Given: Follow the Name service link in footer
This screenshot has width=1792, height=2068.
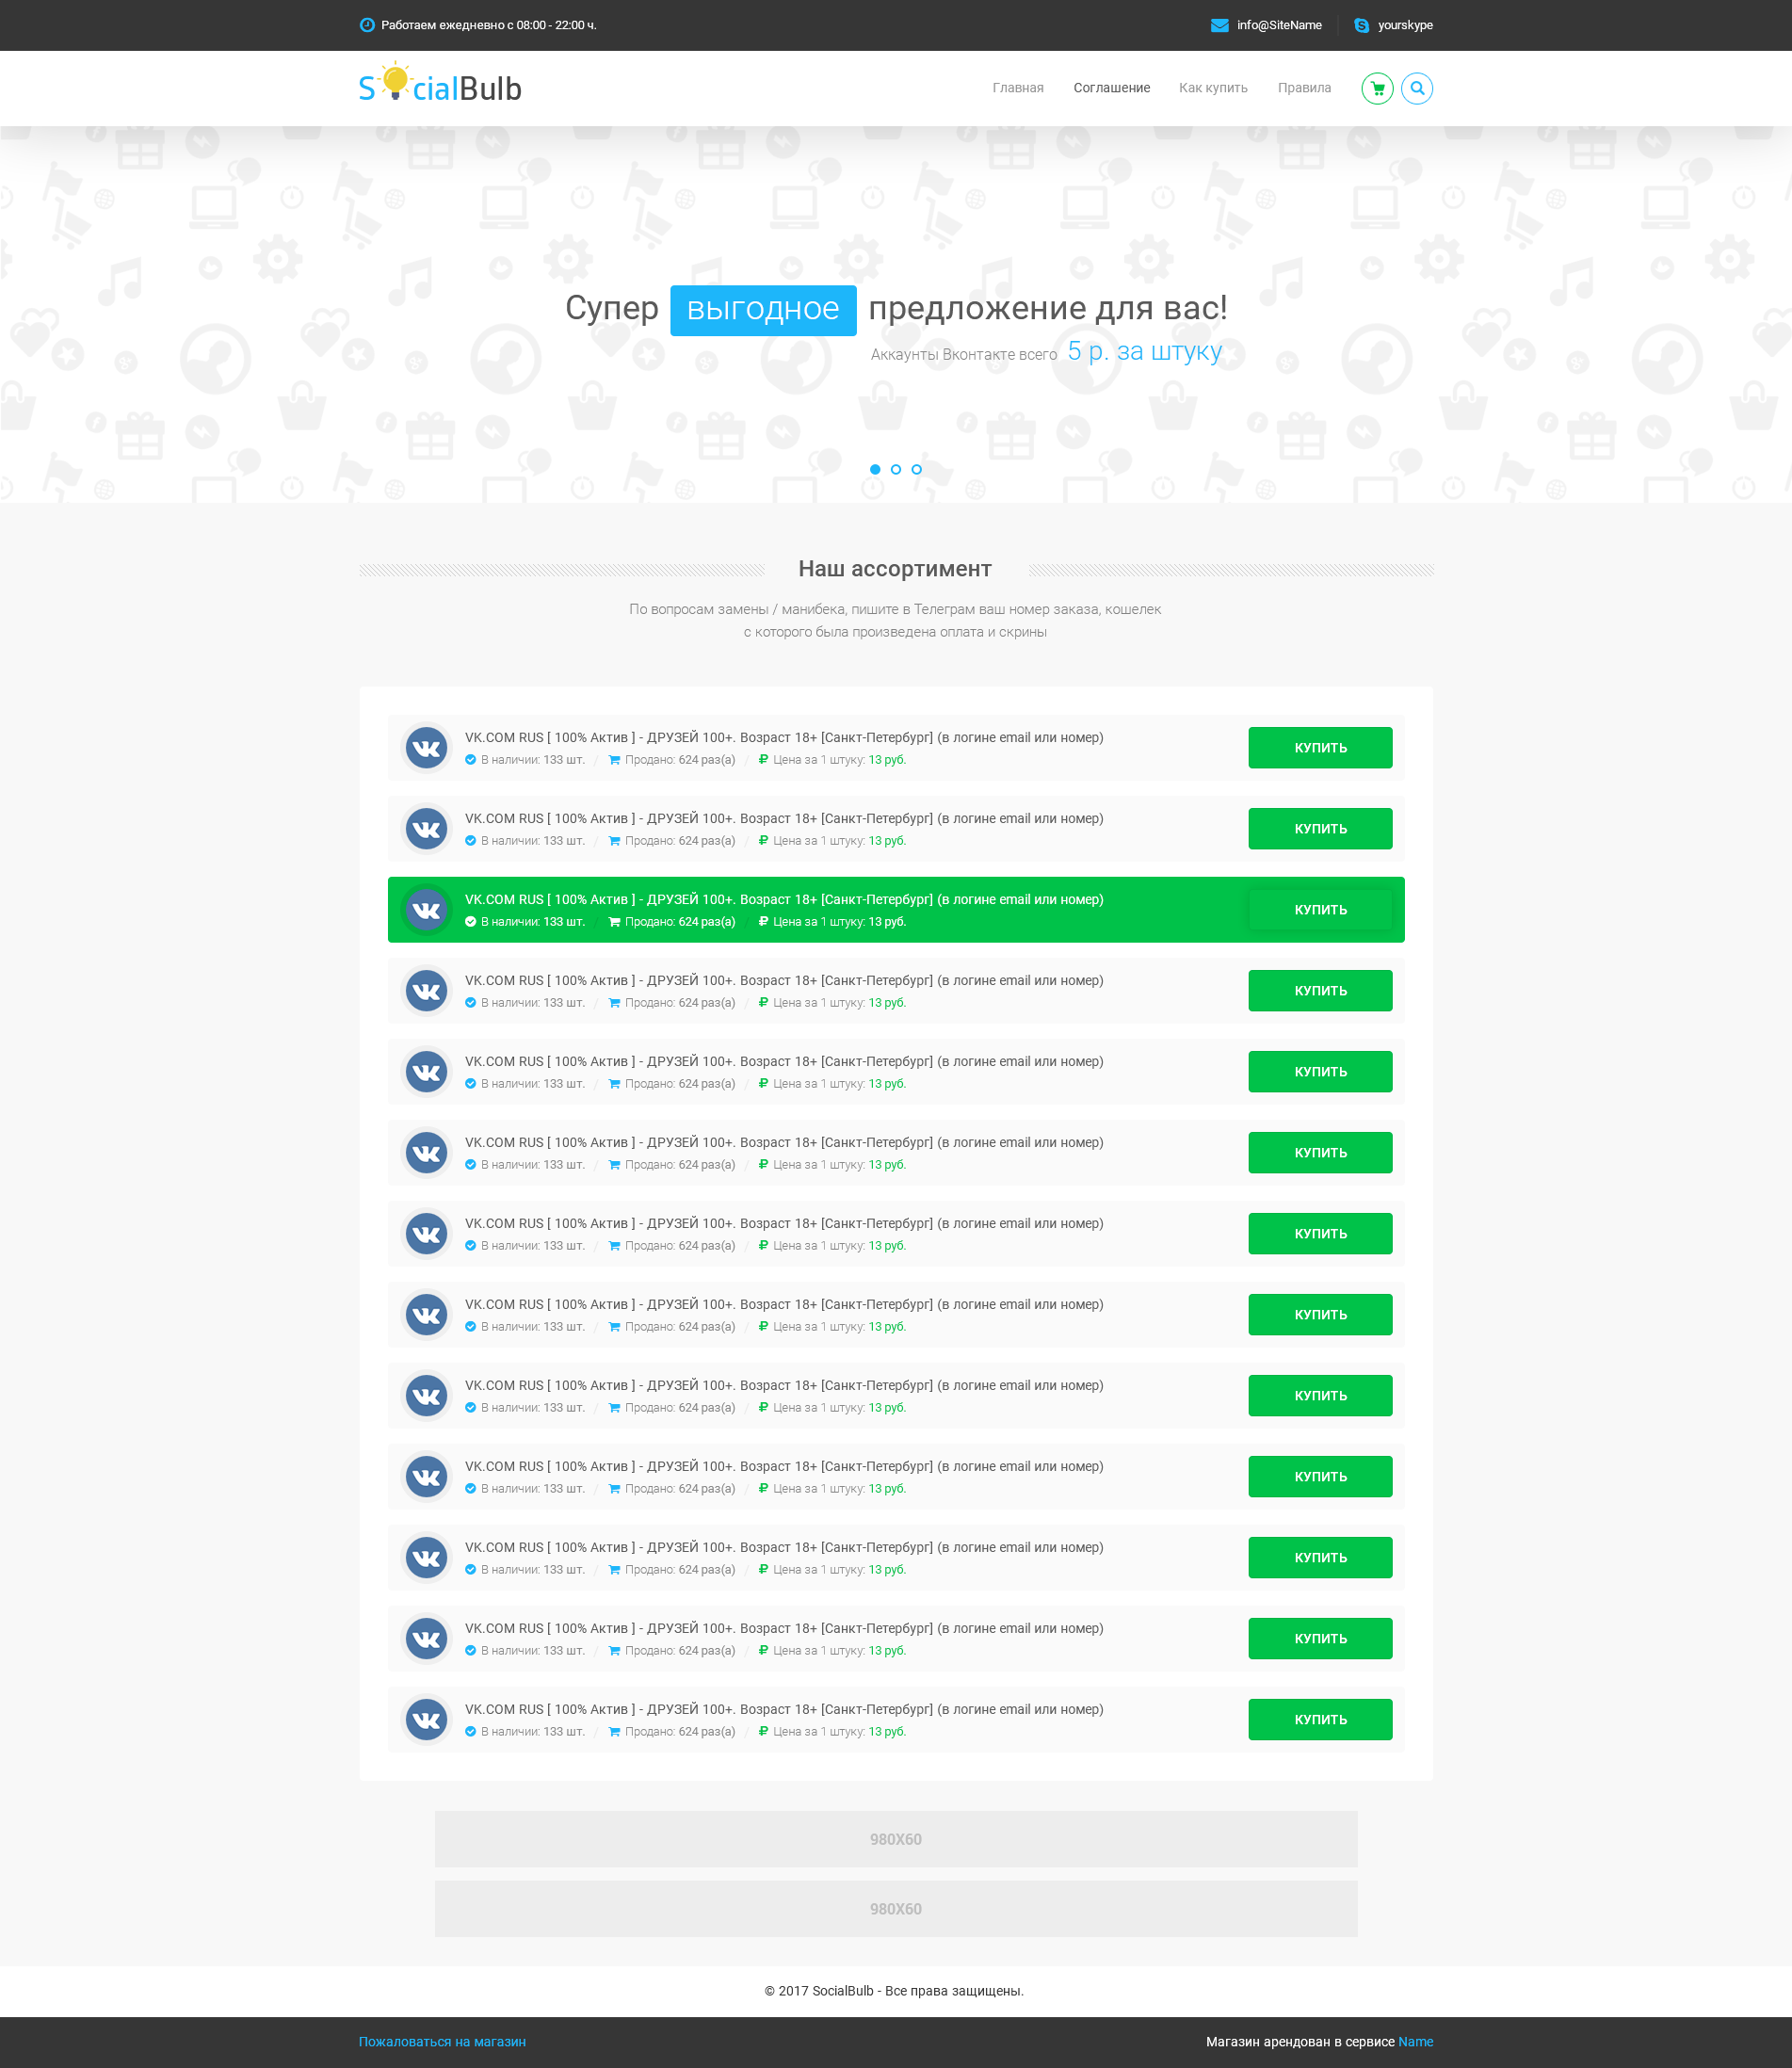Looking at the screenshot, I should [1415, 2042].
